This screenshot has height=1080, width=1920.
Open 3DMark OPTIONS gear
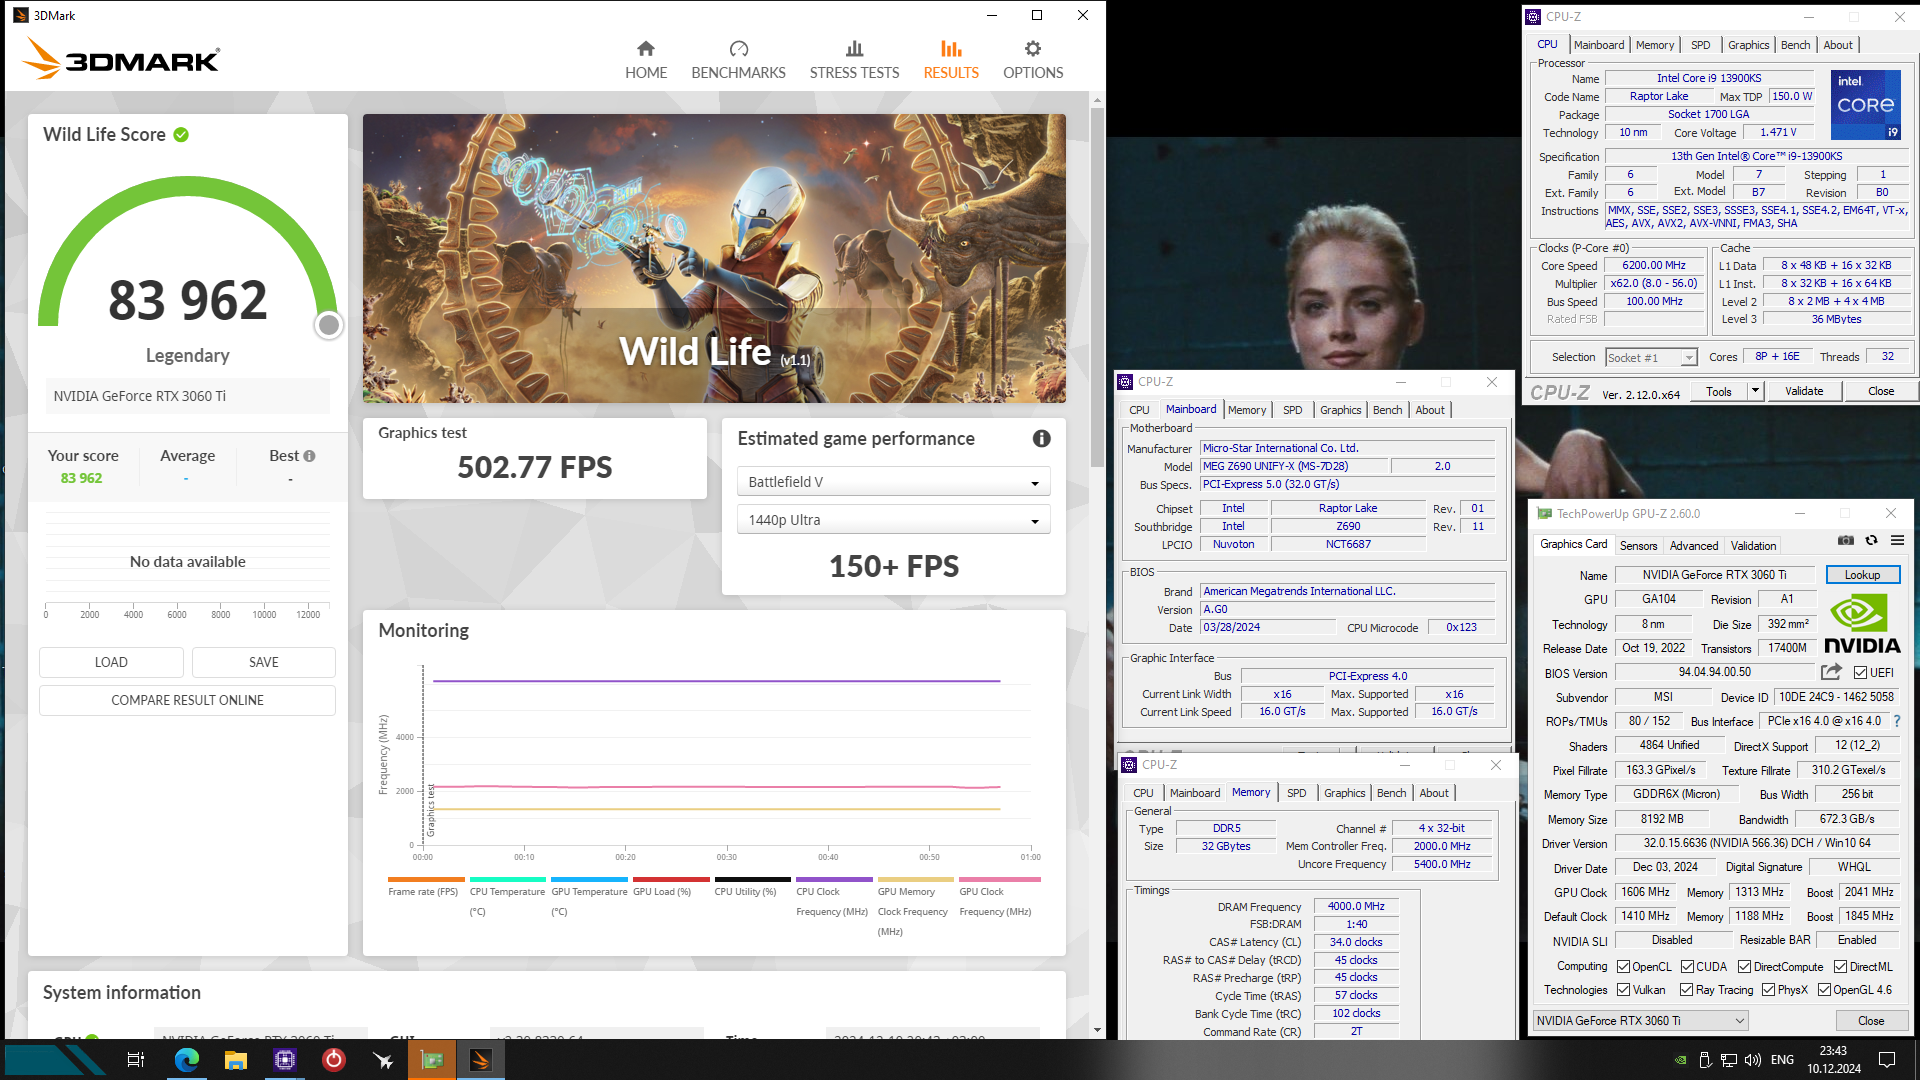point(1033,60)
